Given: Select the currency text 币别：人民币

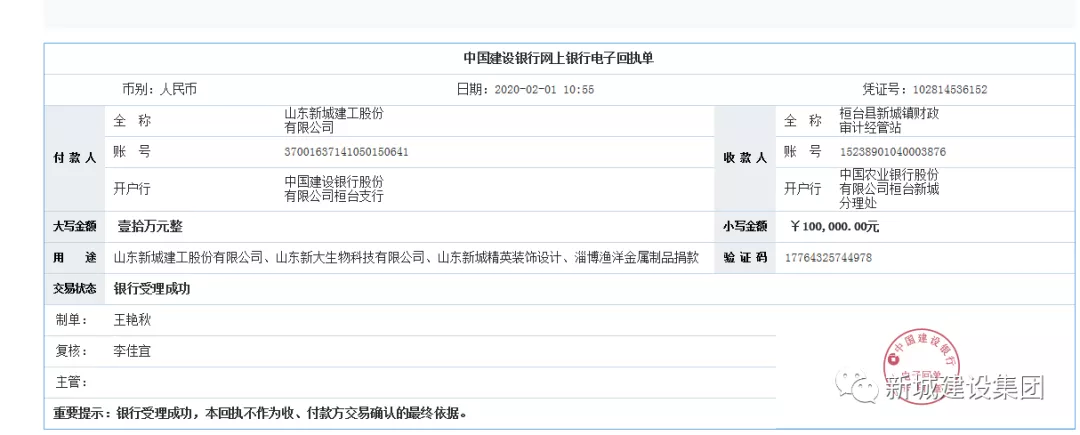Looking at the screenshot, I should [159, 89].
